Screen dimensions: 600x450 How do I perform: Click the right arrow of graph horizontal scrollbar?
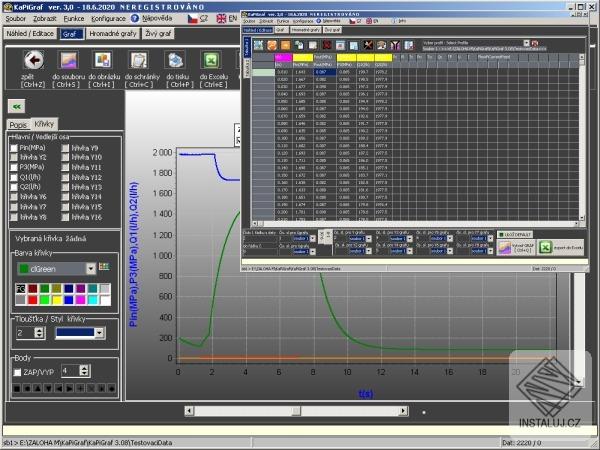pos(403,411)
